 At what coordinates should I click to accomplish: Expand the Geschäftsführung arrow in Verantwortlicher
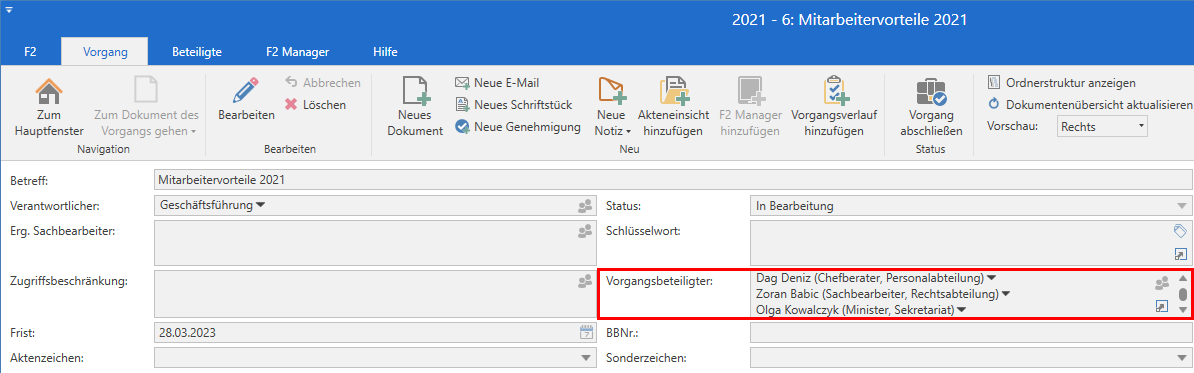tap(260, 205)
